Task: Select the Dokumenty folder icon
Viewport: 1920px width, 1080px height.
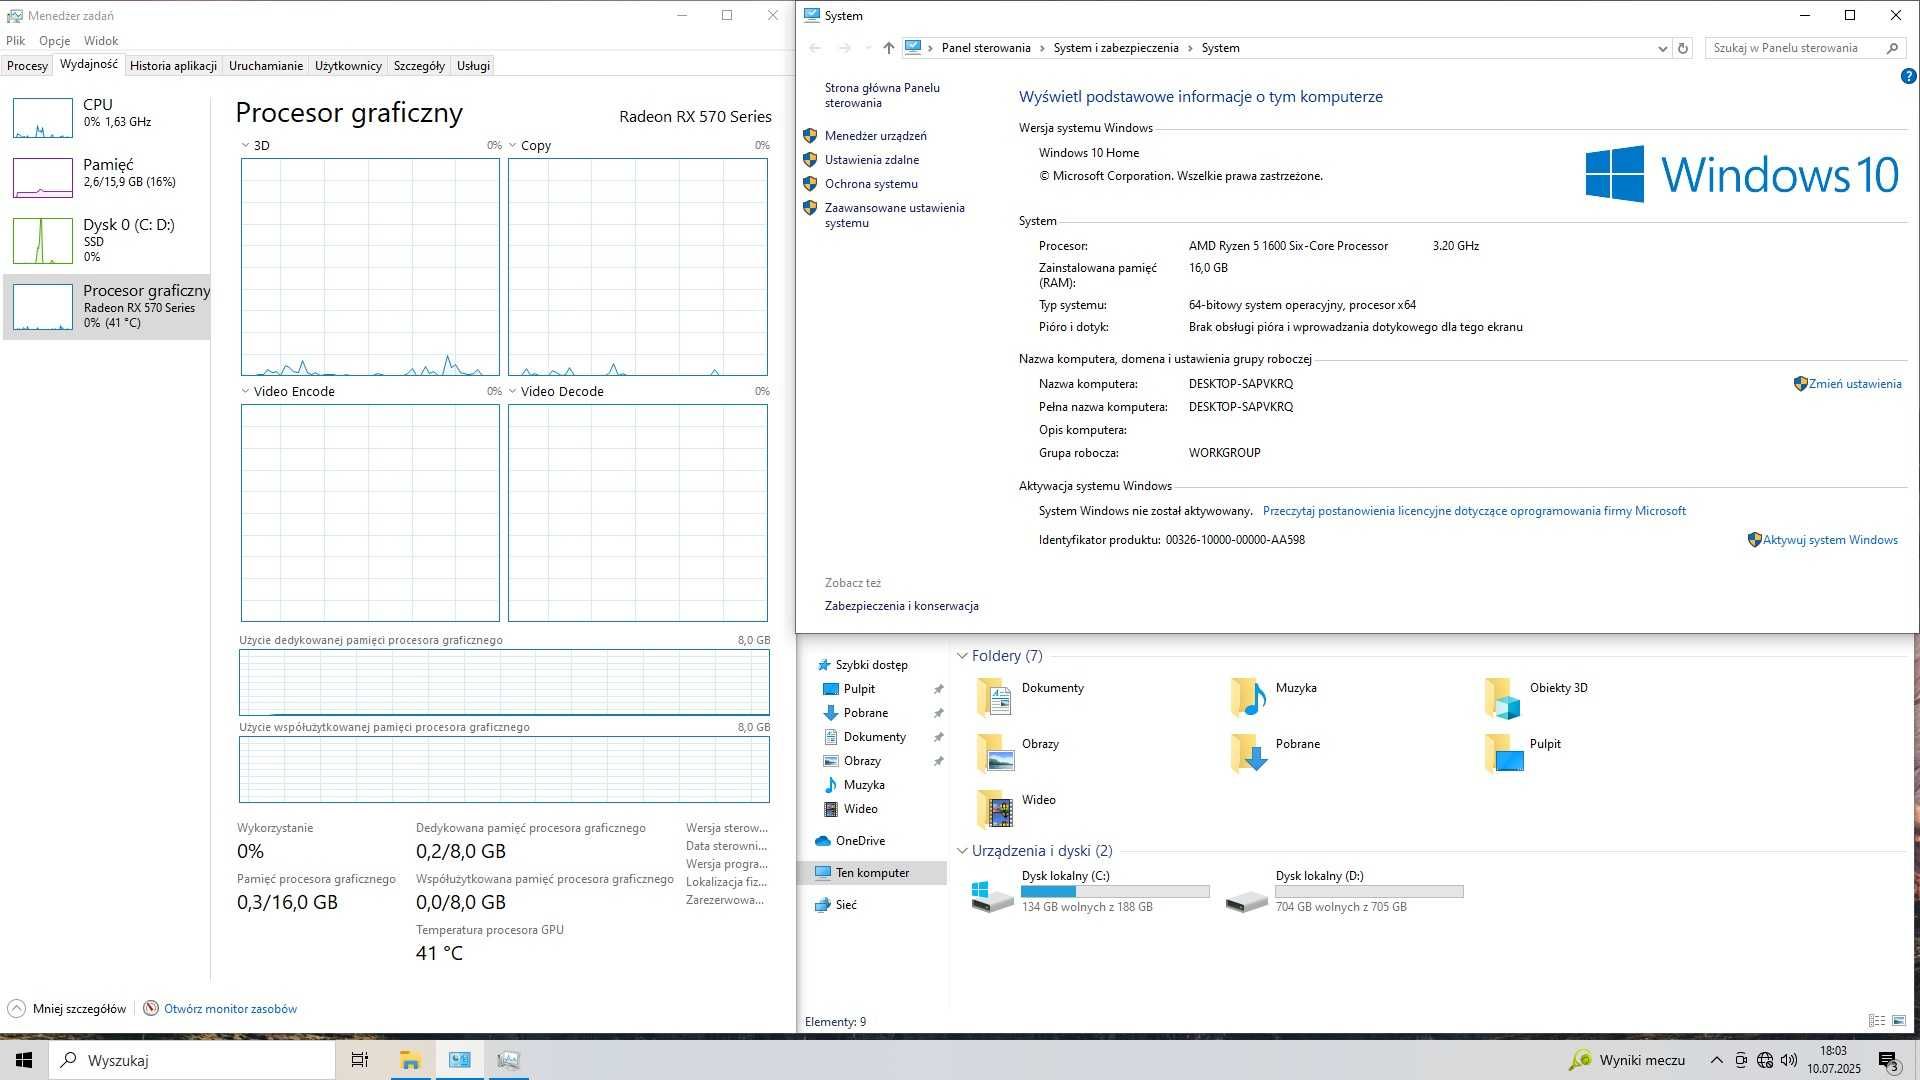Action: tap(996, 697)
